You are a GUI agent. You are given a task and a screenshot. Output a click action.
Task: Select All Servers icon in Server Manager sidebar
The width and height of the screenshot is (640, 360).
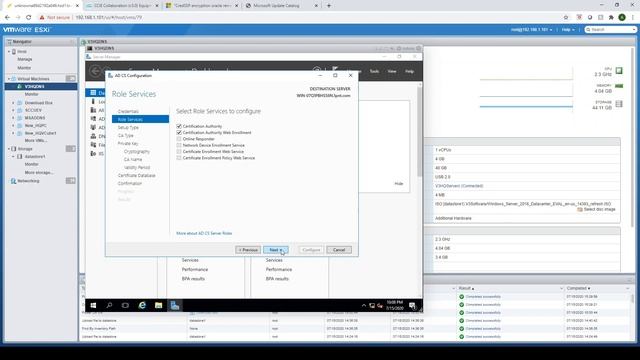coord(93,110)
